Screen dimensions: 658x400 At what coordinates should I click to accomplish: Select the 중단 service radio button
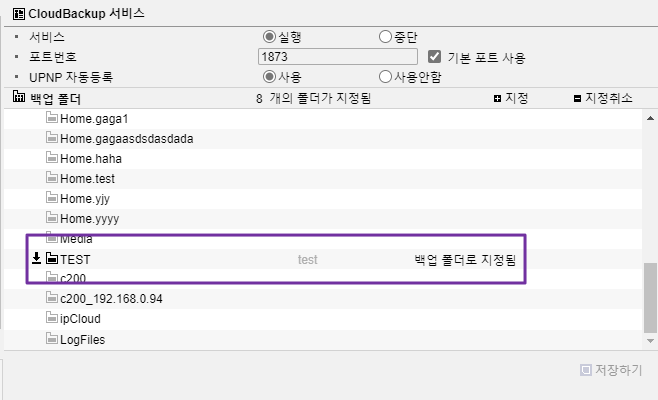[x=385, y=37]
